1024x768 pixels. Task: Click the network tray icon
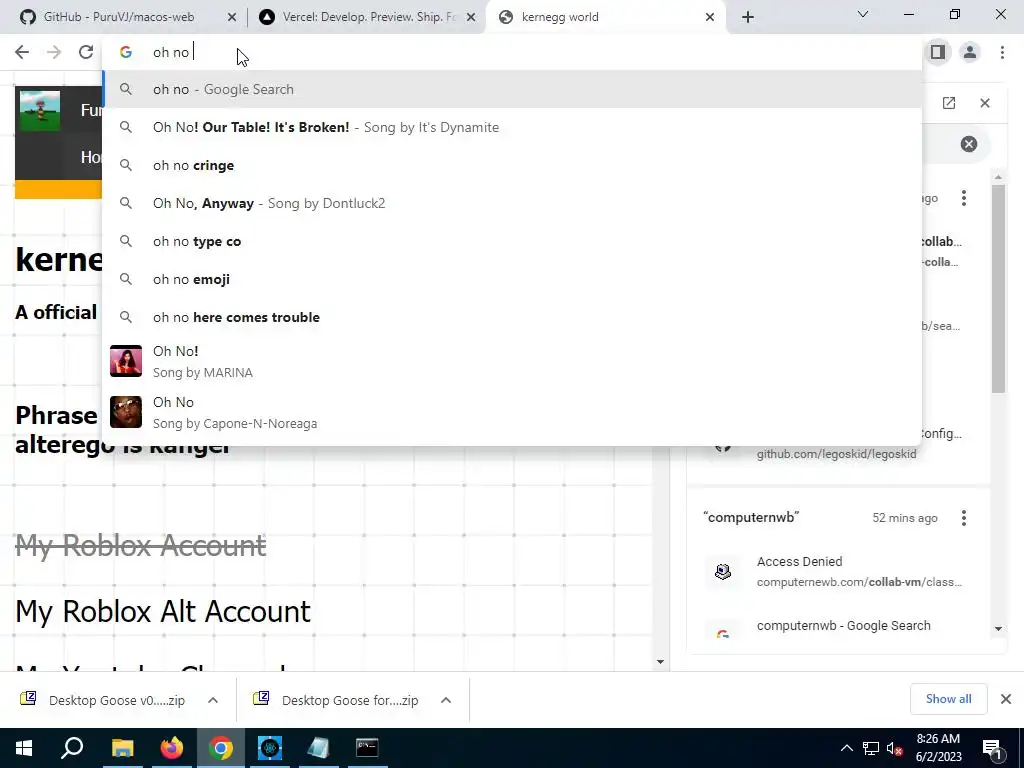click(871, 748)
